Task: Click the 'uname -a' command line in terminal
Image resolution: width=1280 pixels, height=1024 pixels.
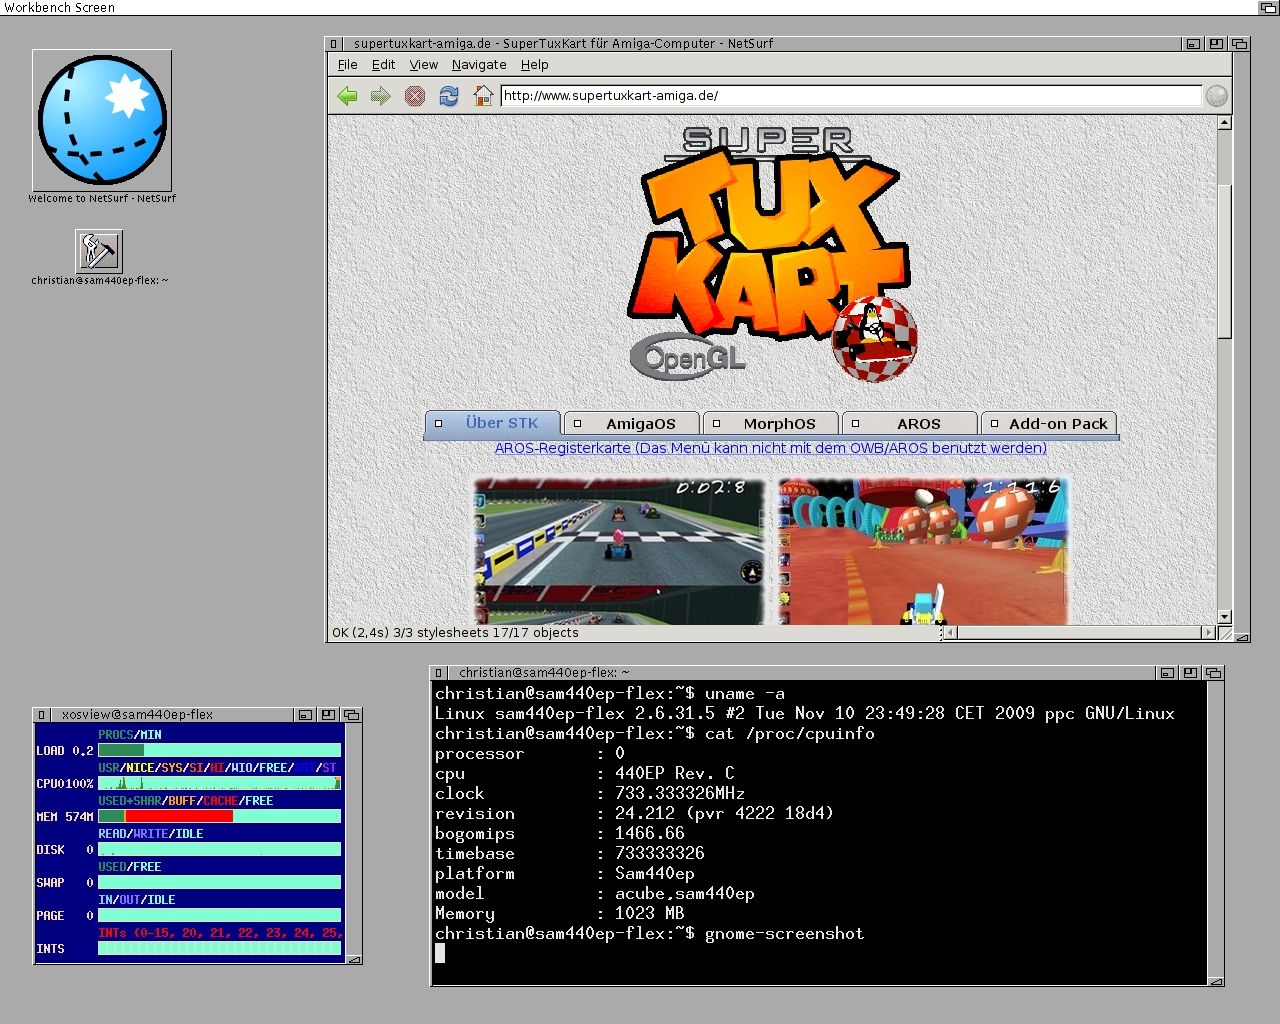Action: pos(610,694)
